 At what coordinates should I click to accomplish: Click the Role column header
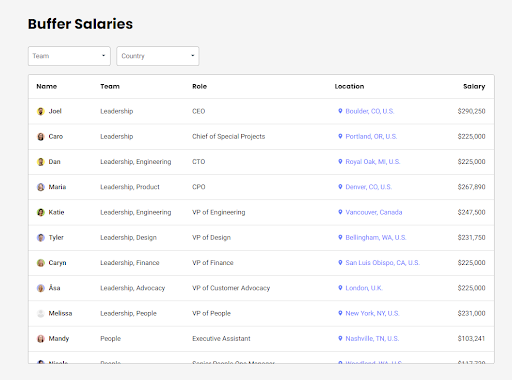click(199, 86)
